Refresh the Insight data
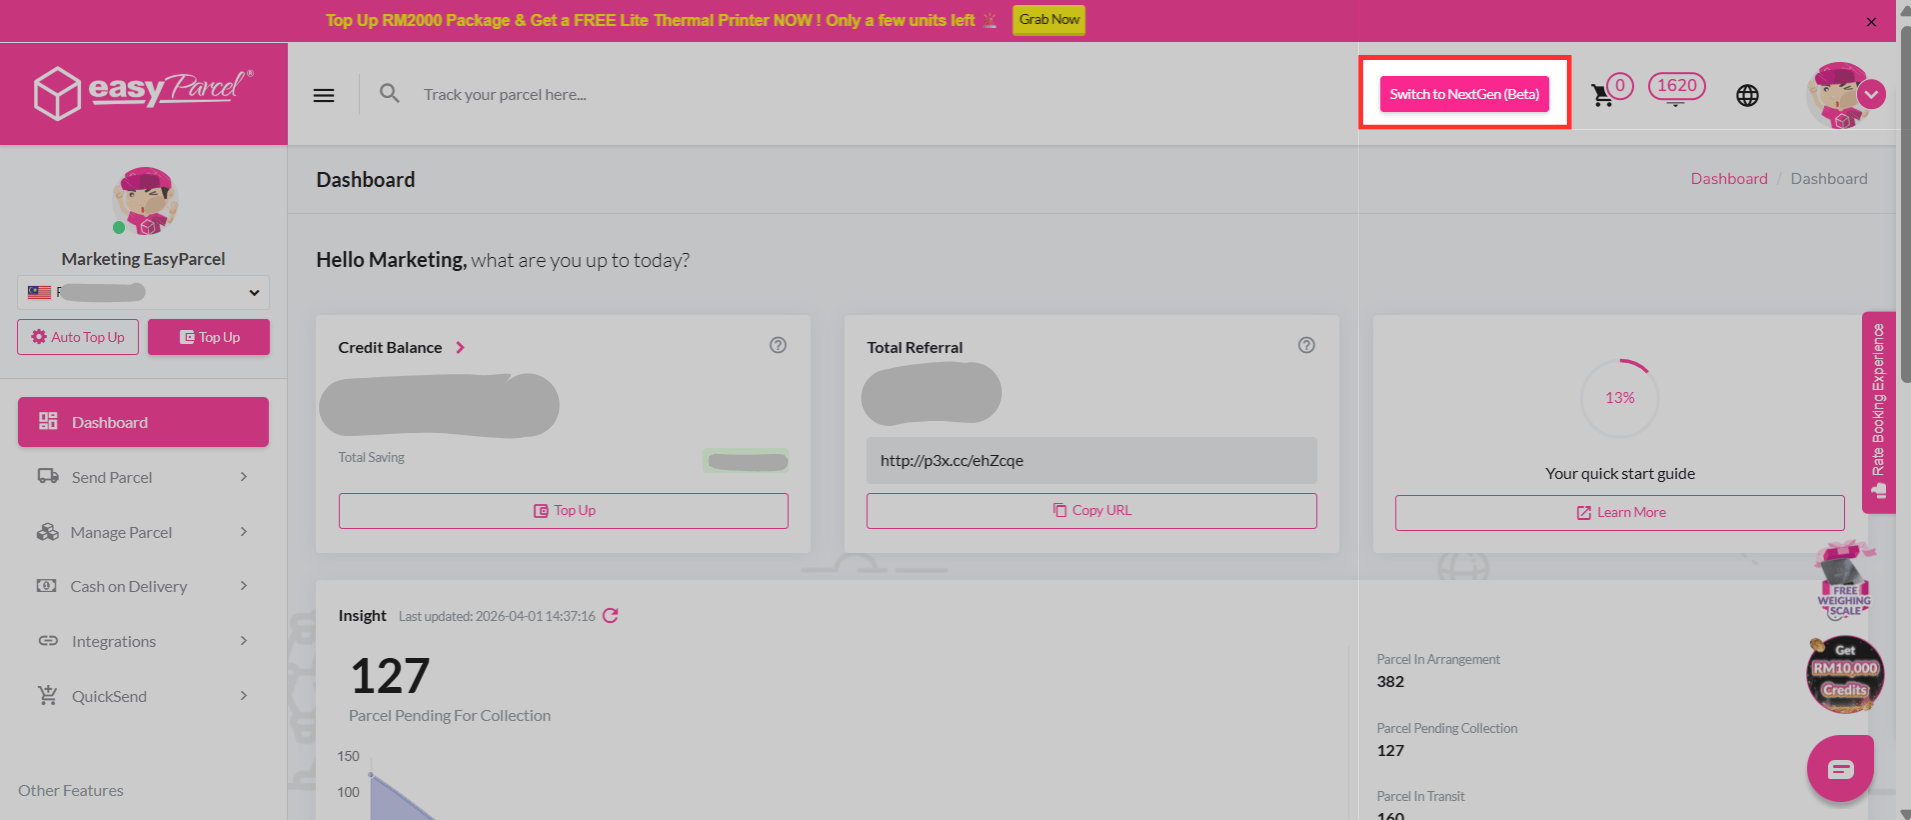This screenshot has height=820, width=1911. pos(611,616)
